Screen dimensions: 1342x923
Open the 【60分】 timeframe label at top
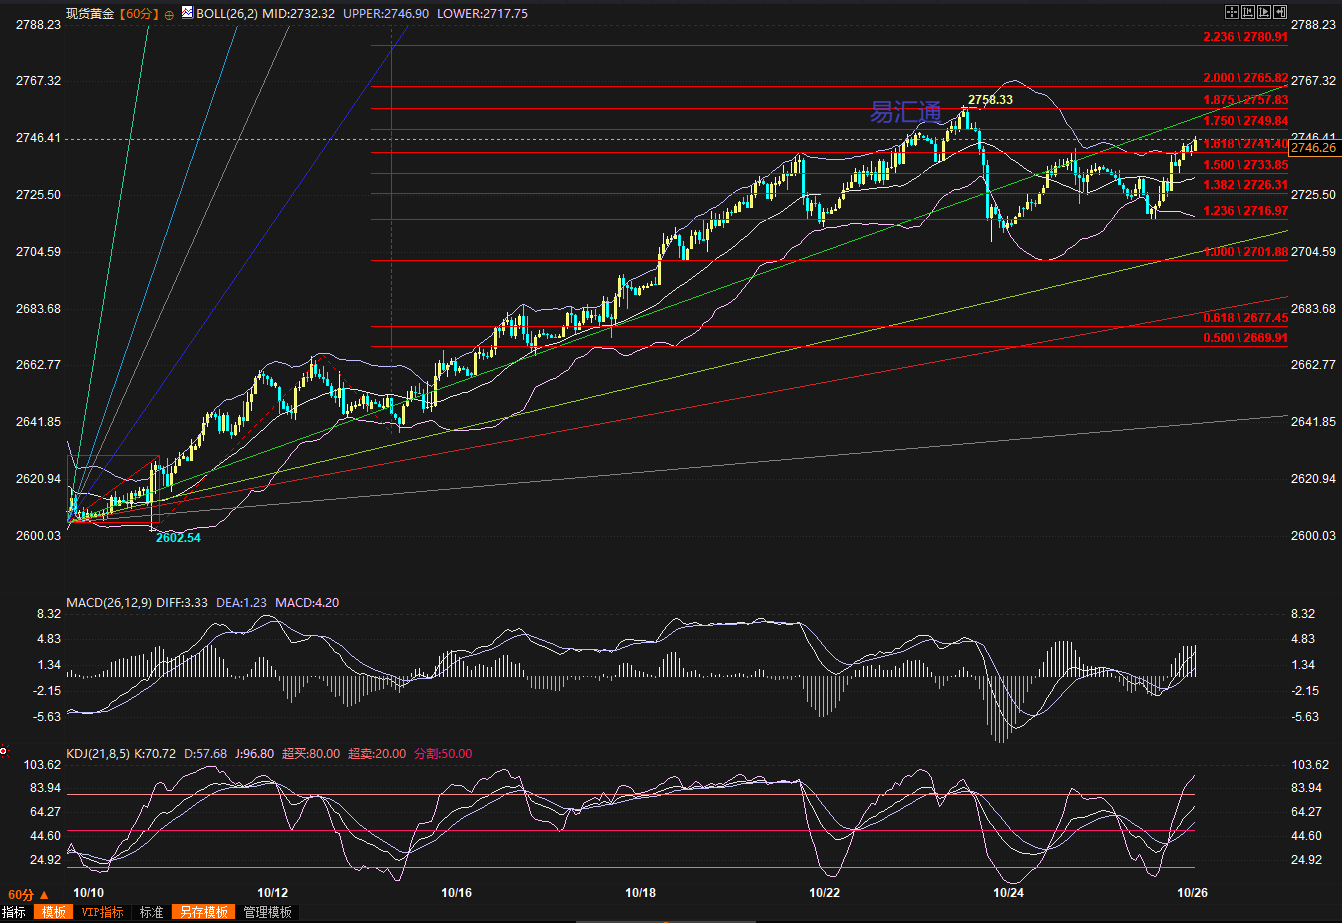138,14
